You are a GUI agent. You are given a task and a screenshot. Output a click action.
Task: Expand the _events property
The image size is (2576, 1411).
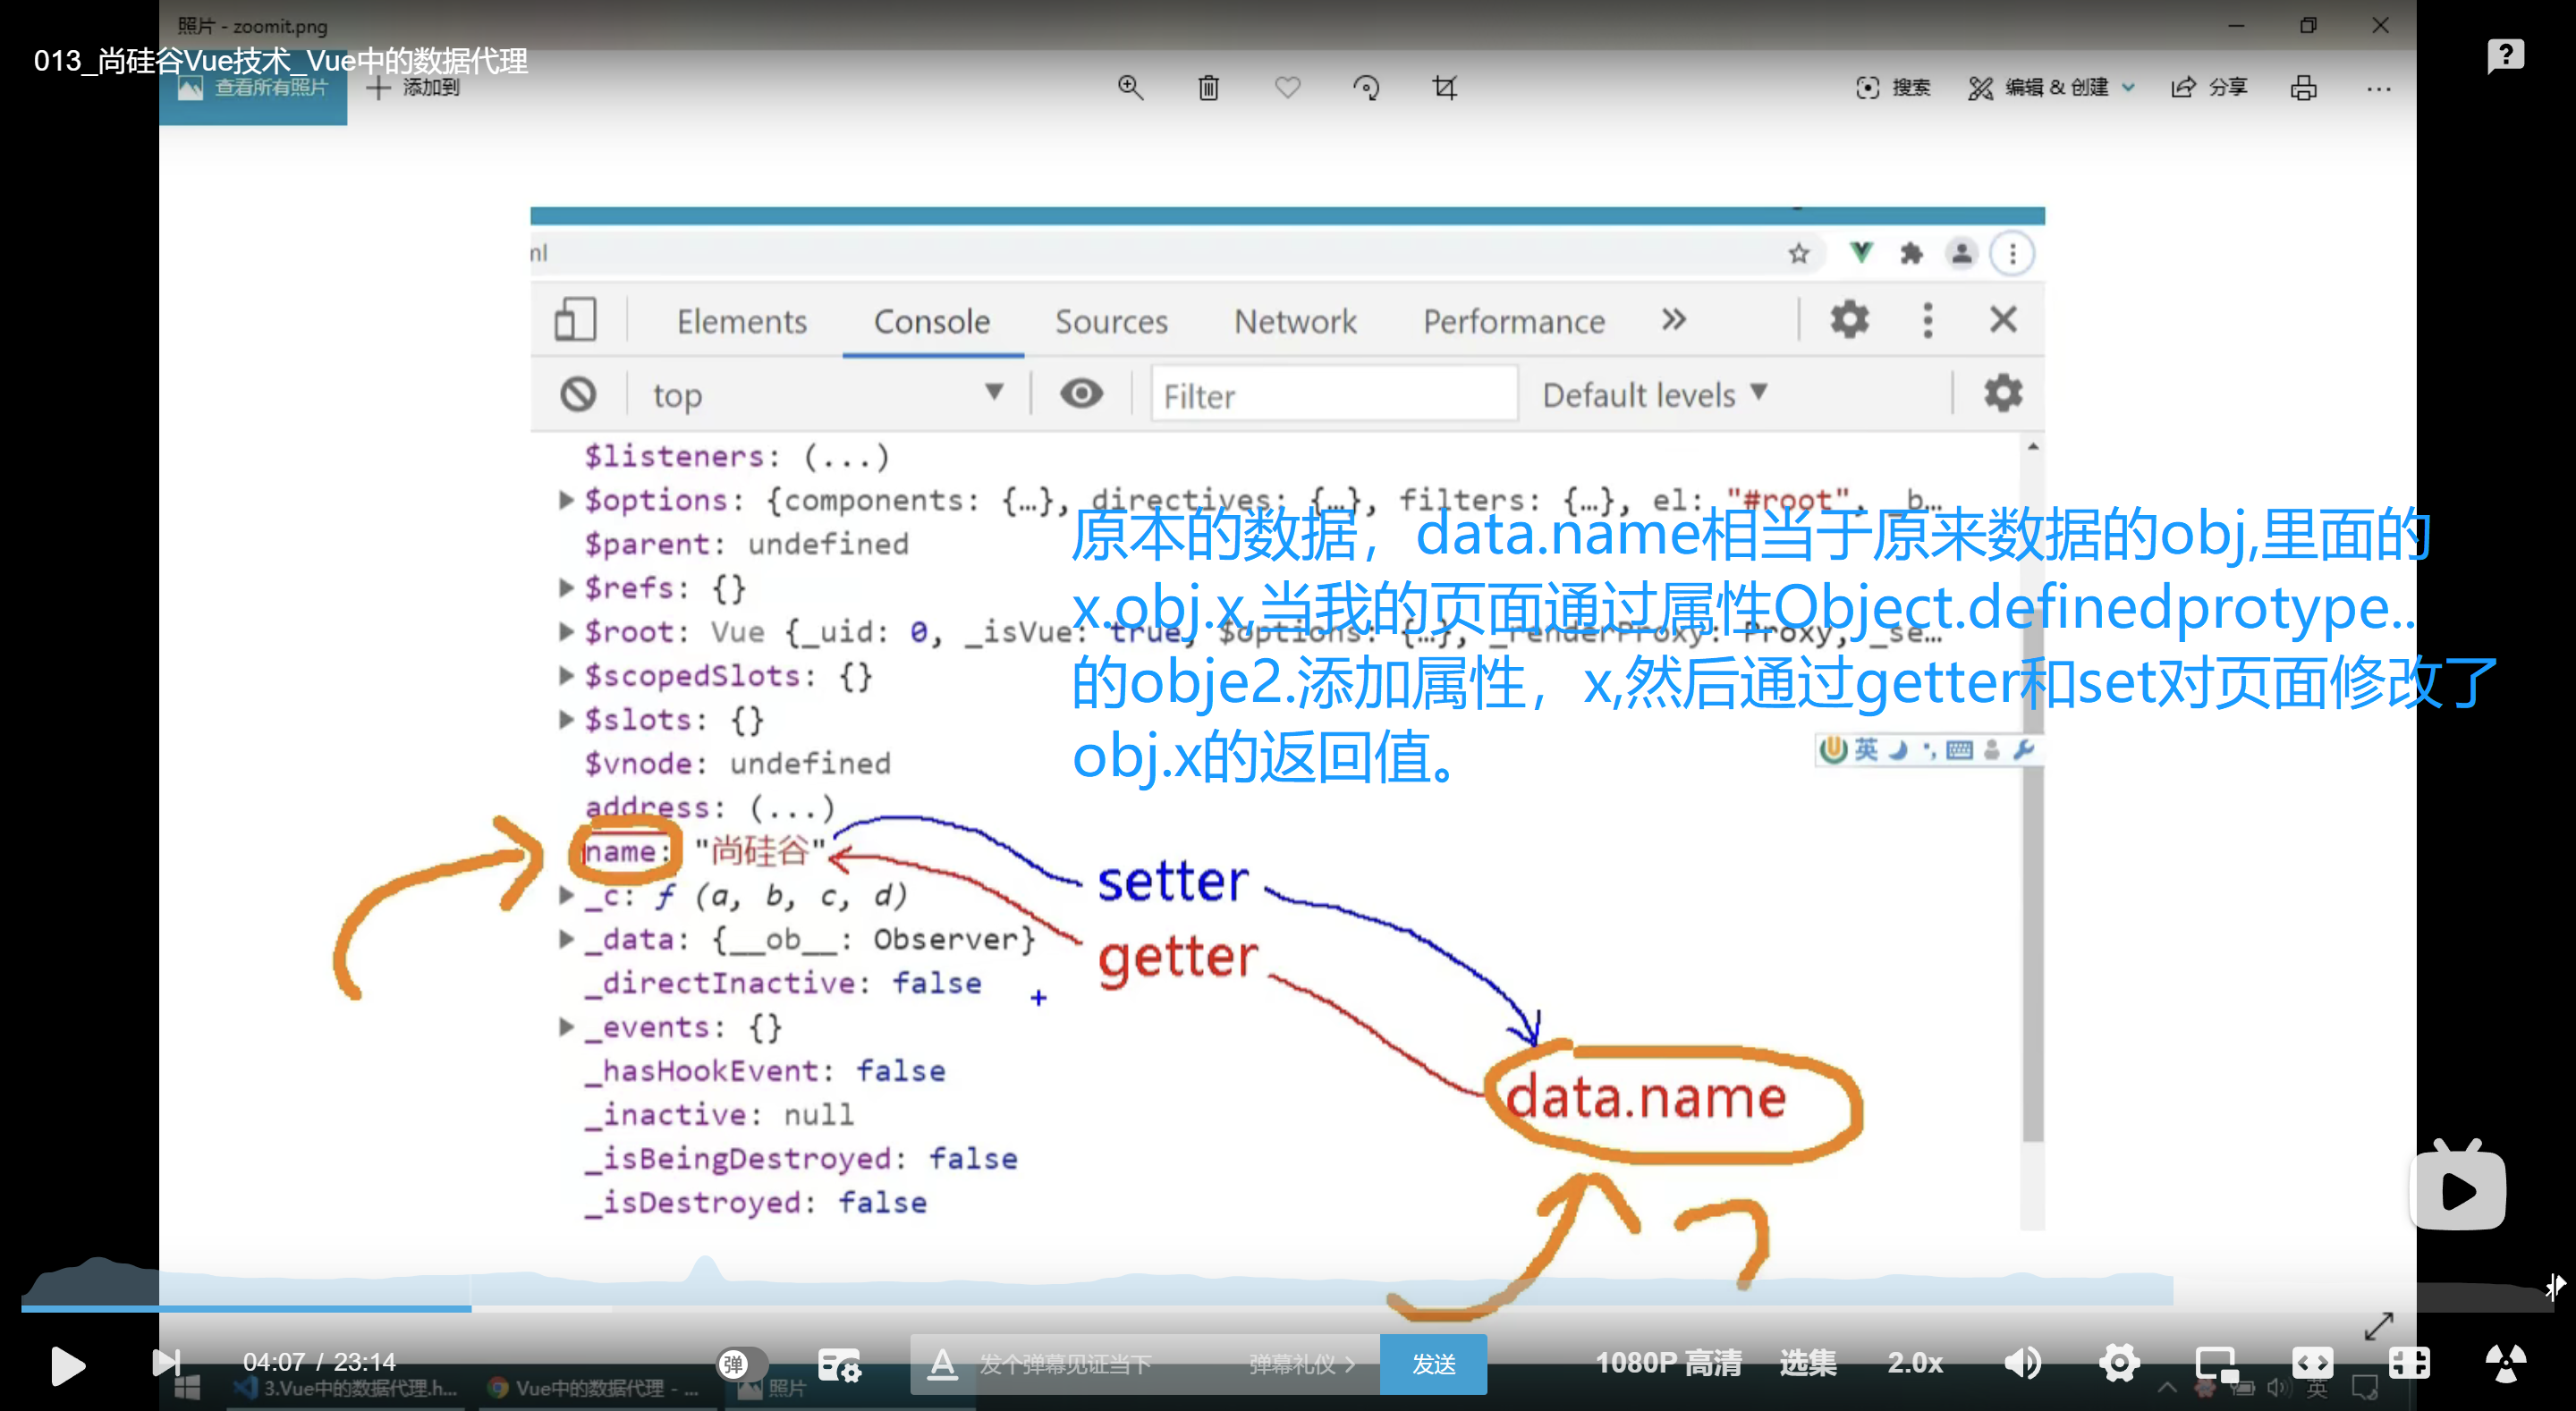pos(566,1026)
